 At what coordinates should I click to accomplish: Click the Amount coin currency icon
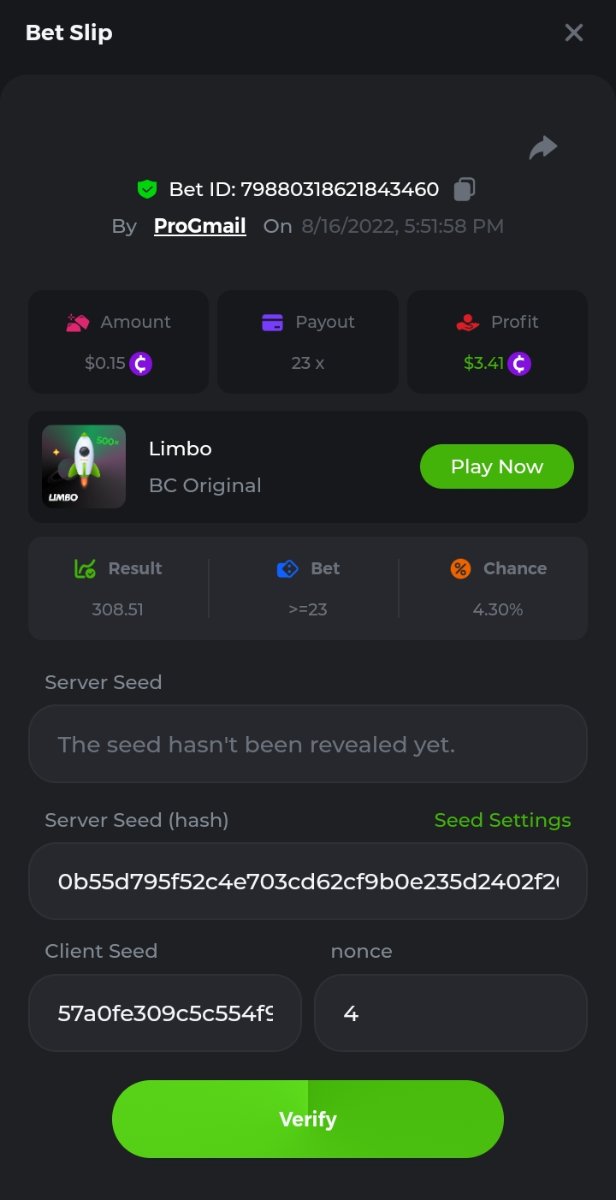141,363
